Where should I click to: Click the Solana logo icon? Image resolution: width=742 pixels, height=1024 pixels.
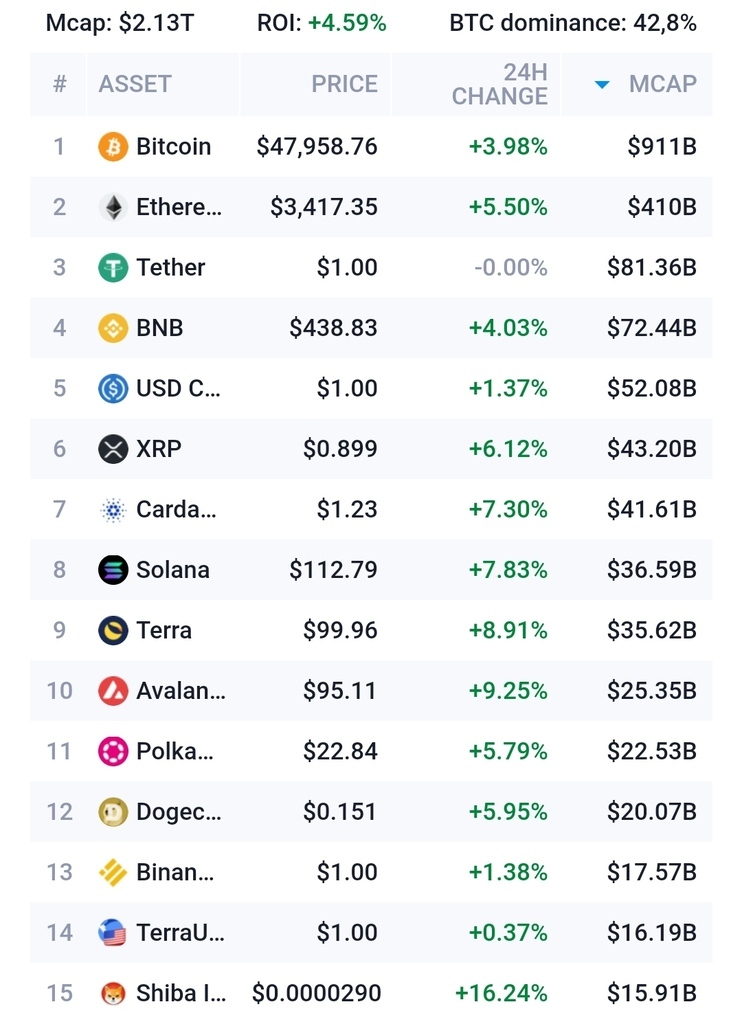tap(113, 570)
